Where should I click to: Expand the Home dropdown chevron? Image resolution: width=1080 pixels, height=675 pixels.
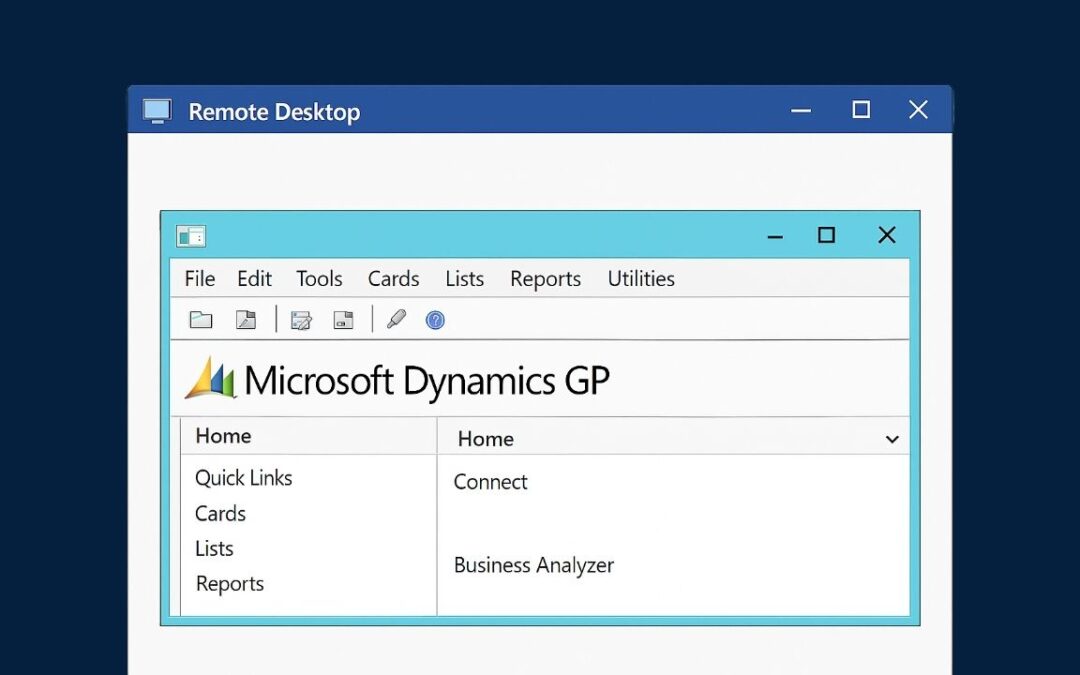pos(891,438)
